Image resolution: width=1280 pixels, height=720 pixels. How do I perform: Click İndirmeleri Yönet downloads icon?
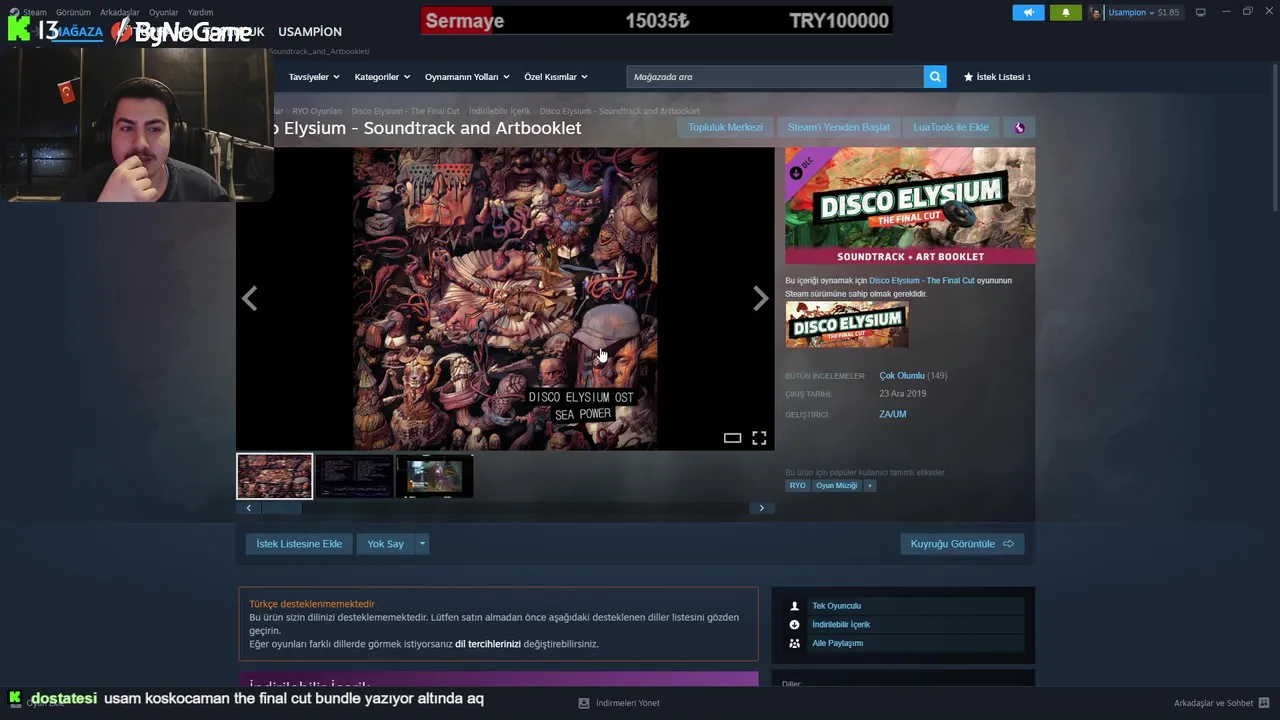[584, 703]
